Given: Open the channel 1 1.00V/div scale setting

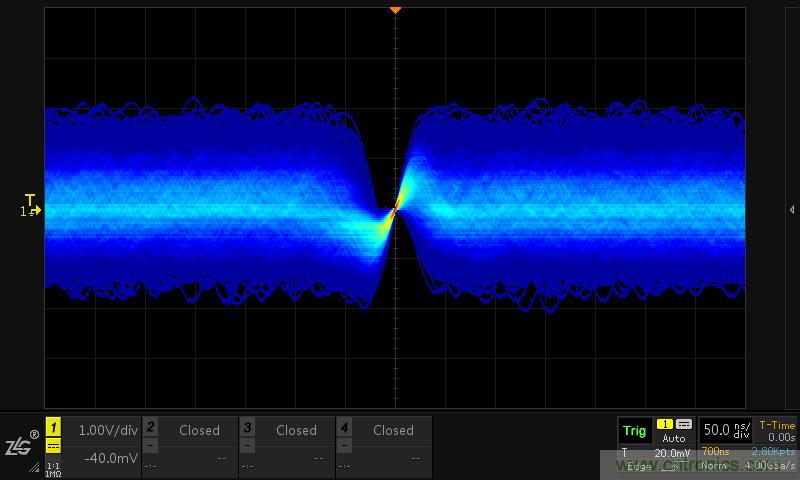Looking at the screenshot, I should point(107,430).
